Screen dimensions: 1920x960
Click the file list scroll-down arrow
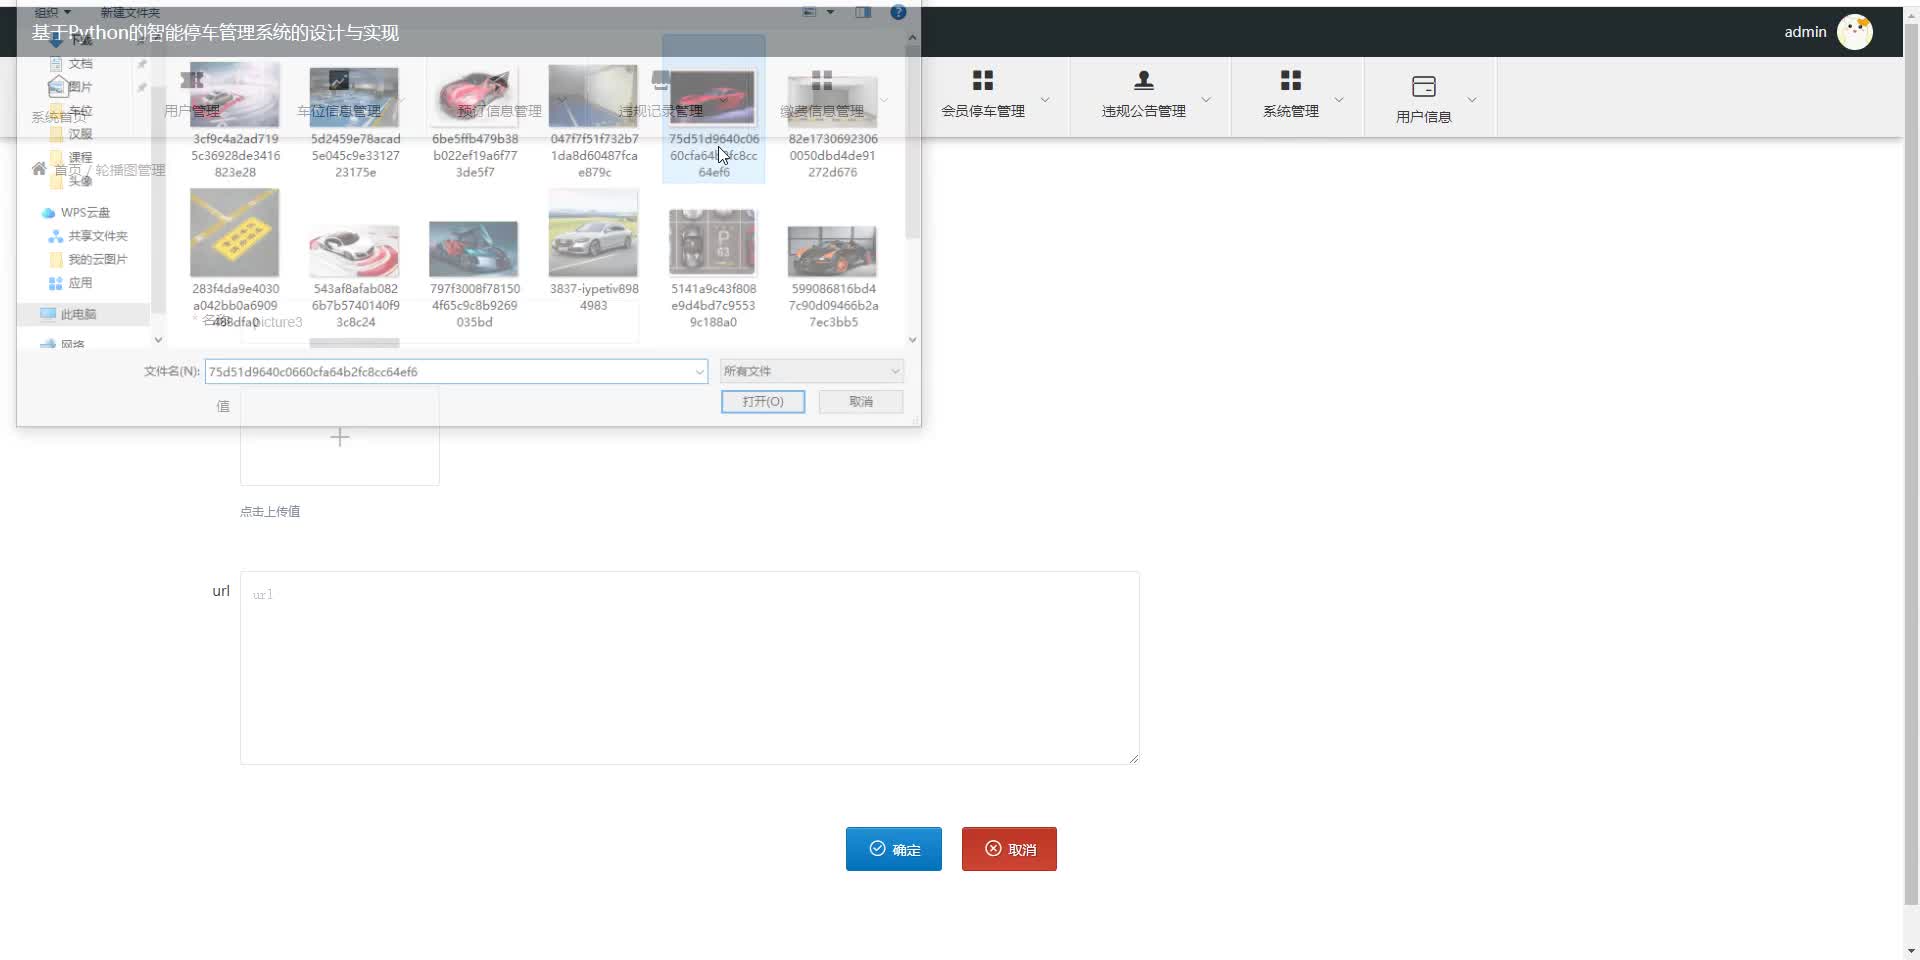pos(912,340)
